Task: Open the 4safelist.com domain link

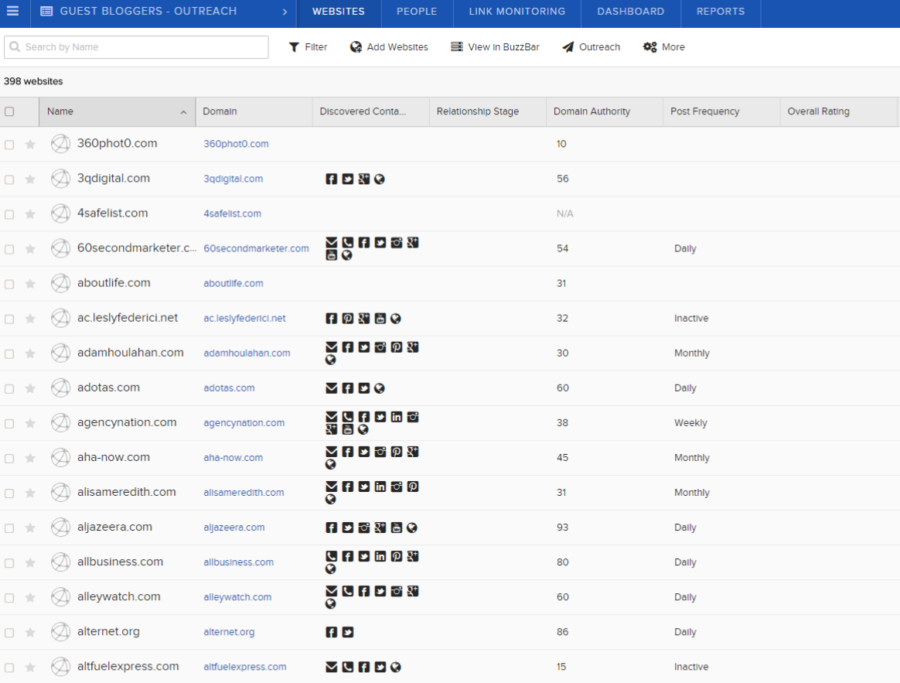Action: click(232, 214)
